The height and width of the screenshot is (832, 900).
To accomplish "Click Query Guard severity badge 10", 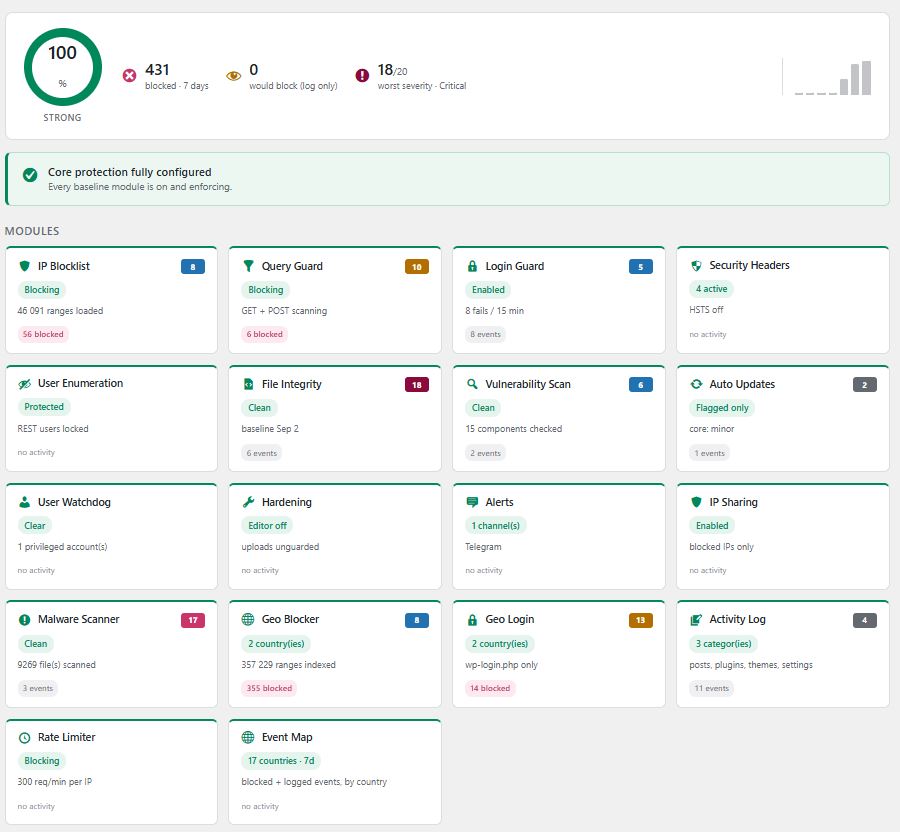I will 417,267.
